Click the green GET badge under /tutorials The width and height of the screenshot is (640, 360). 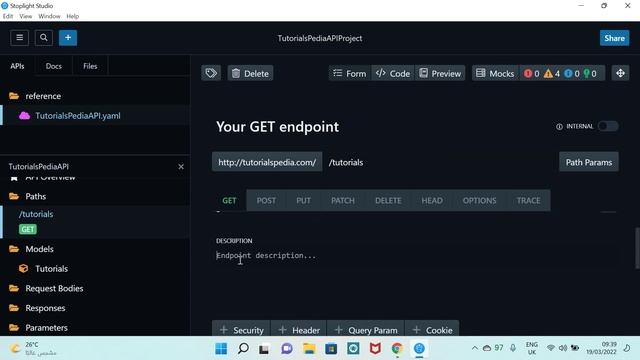[28, 229]
